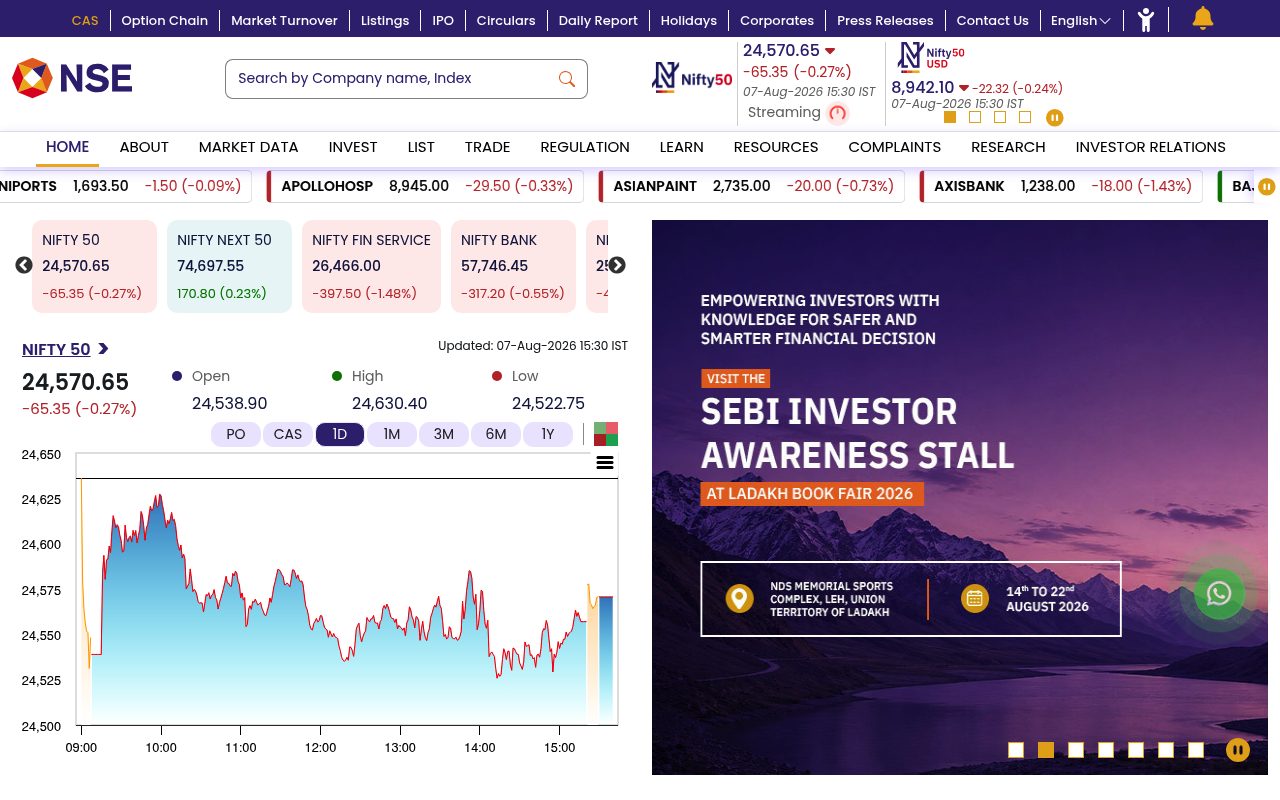The image size is (1280, 800).
Task: Open the Holidays link
Action: (x=689, y=20)
